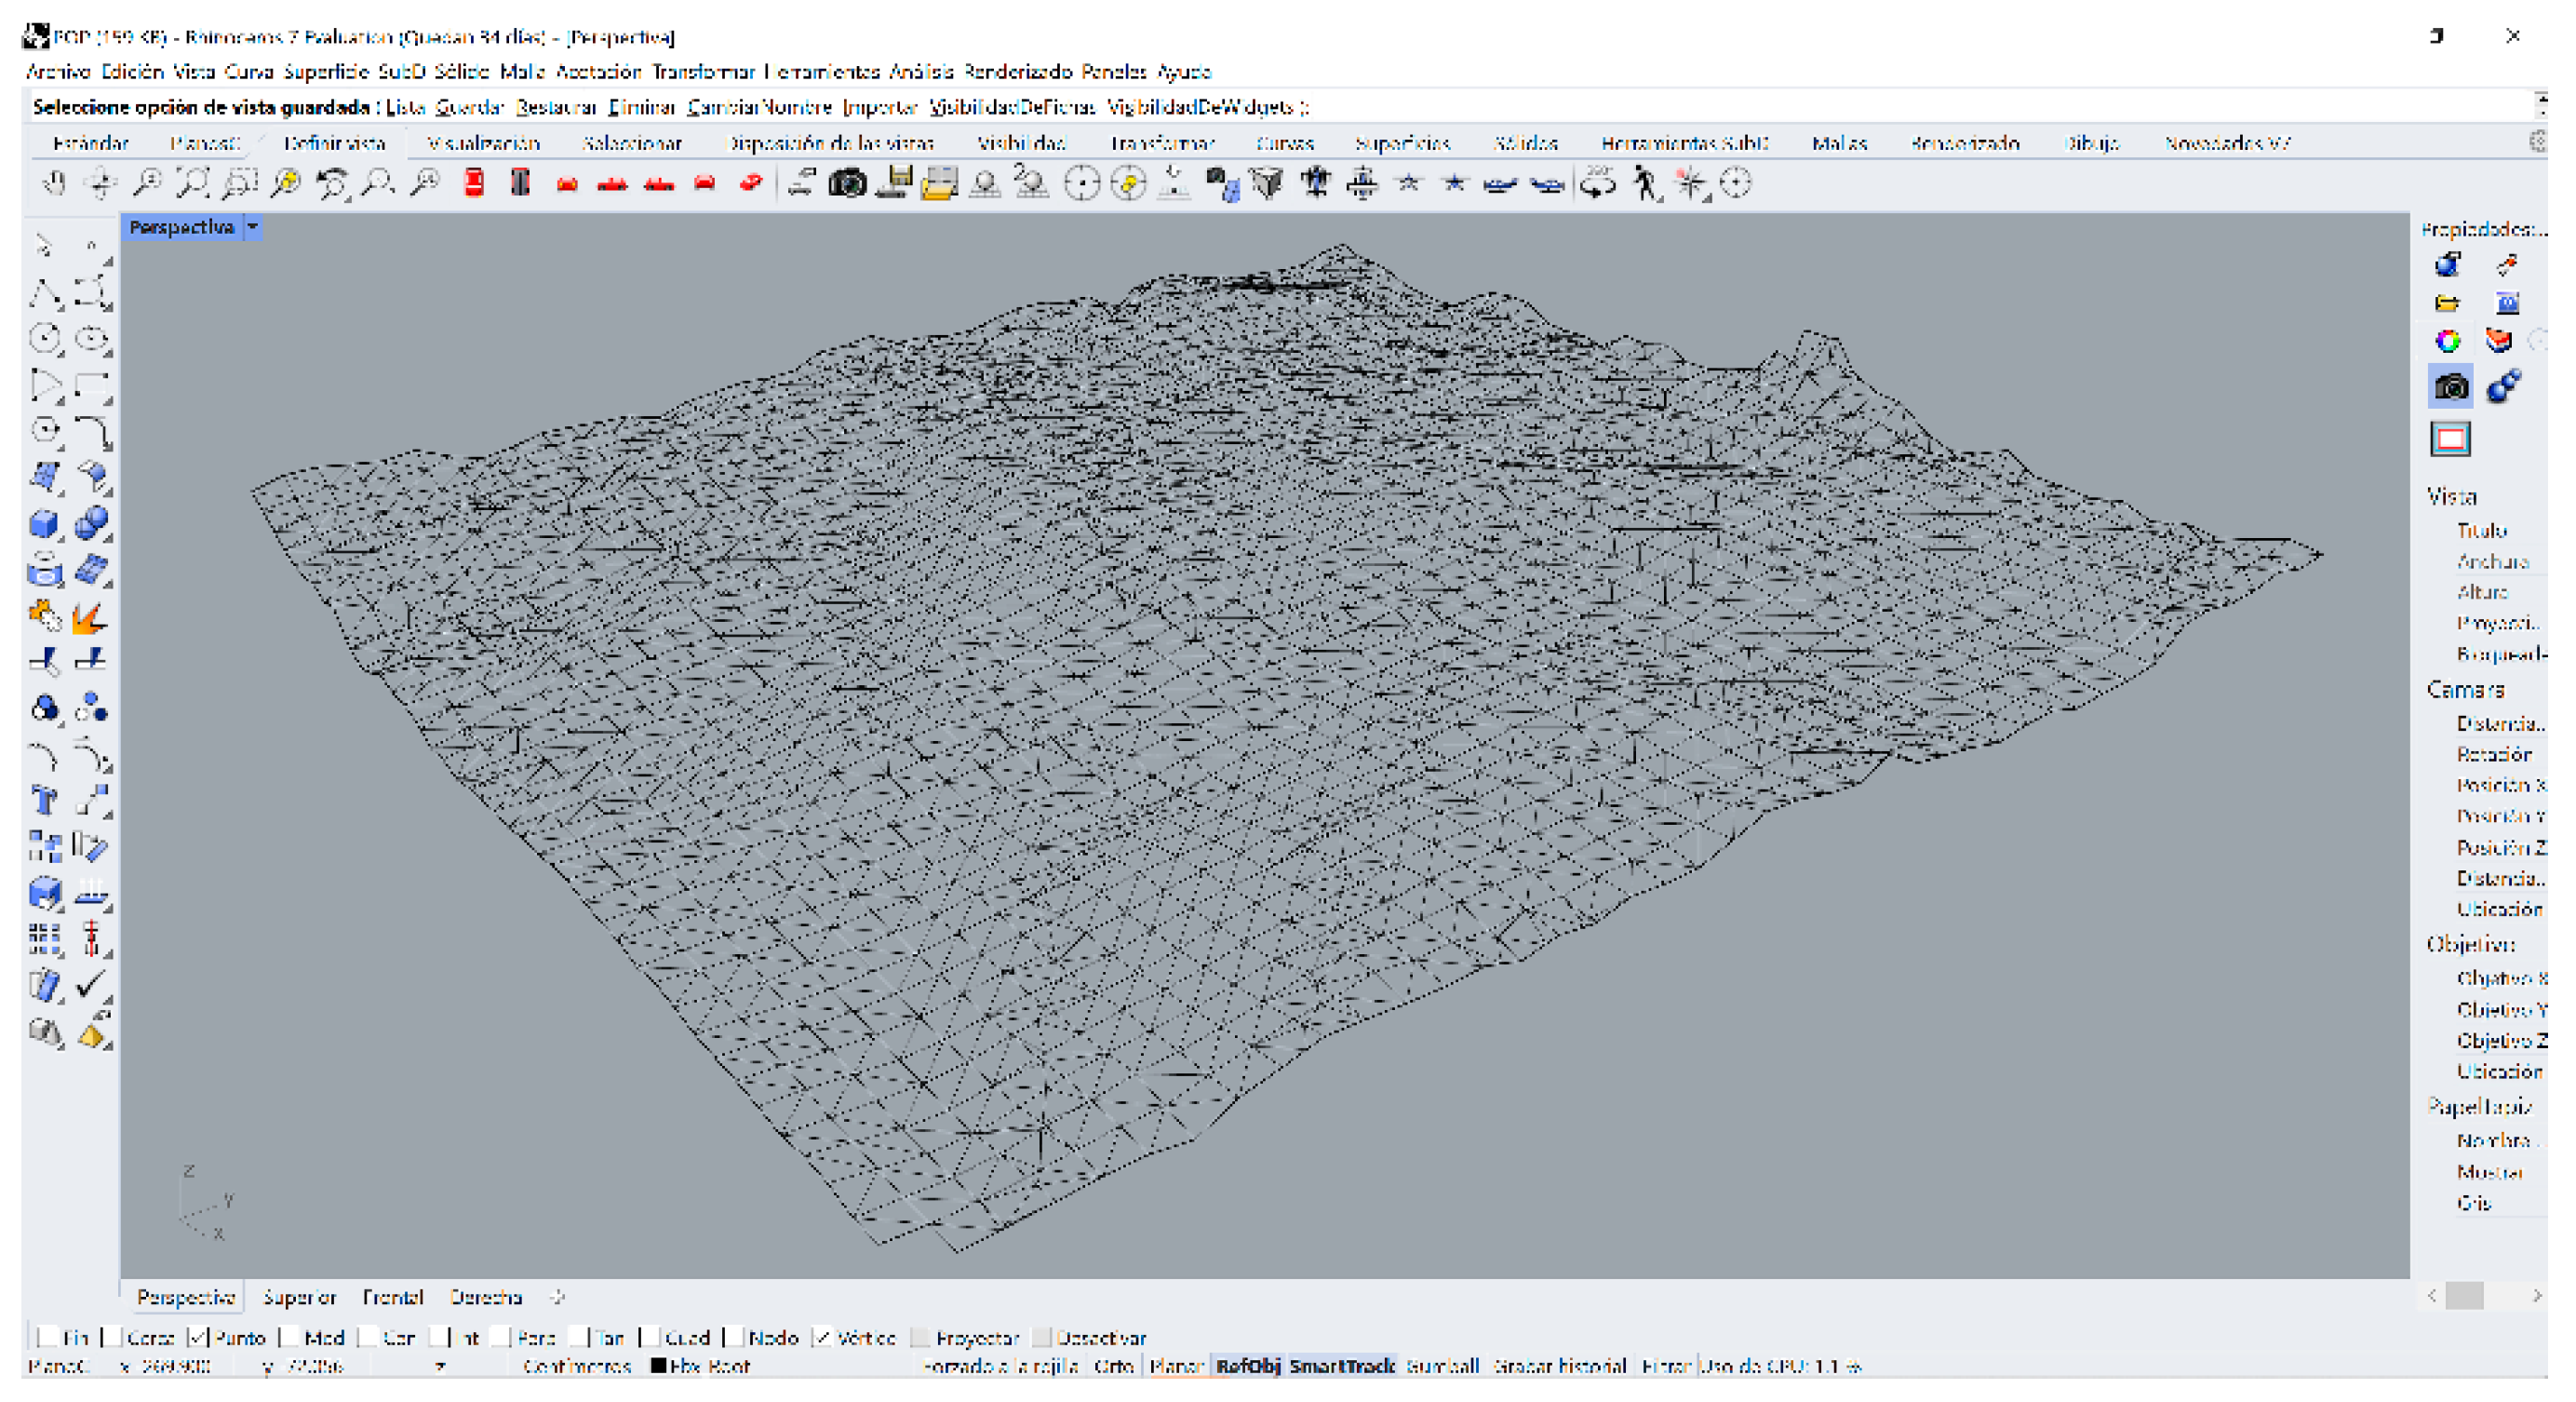Viewport: 2576px width, 1402px height.
Task: Open the Fbx Root layer selector
Action: click(x=700, y=1366)
